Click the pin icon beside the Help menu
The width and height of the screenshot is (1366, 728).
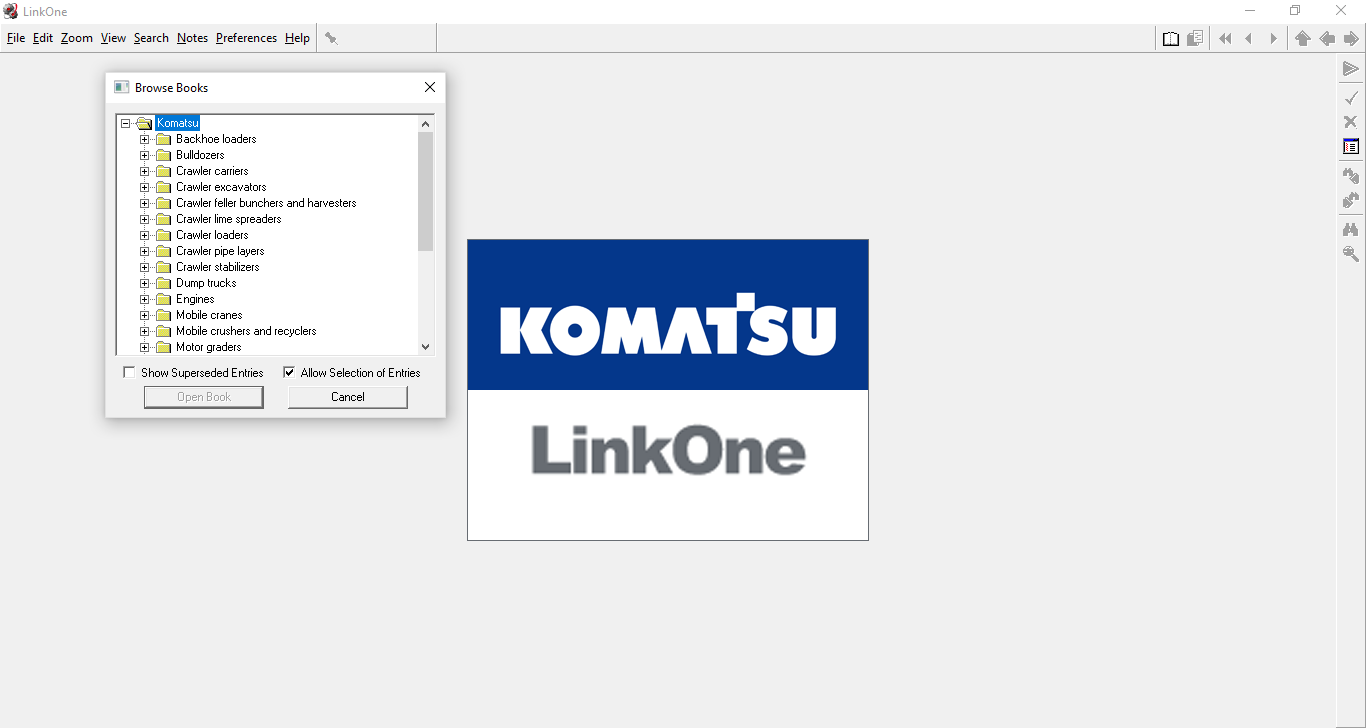[x=331, y=38]
